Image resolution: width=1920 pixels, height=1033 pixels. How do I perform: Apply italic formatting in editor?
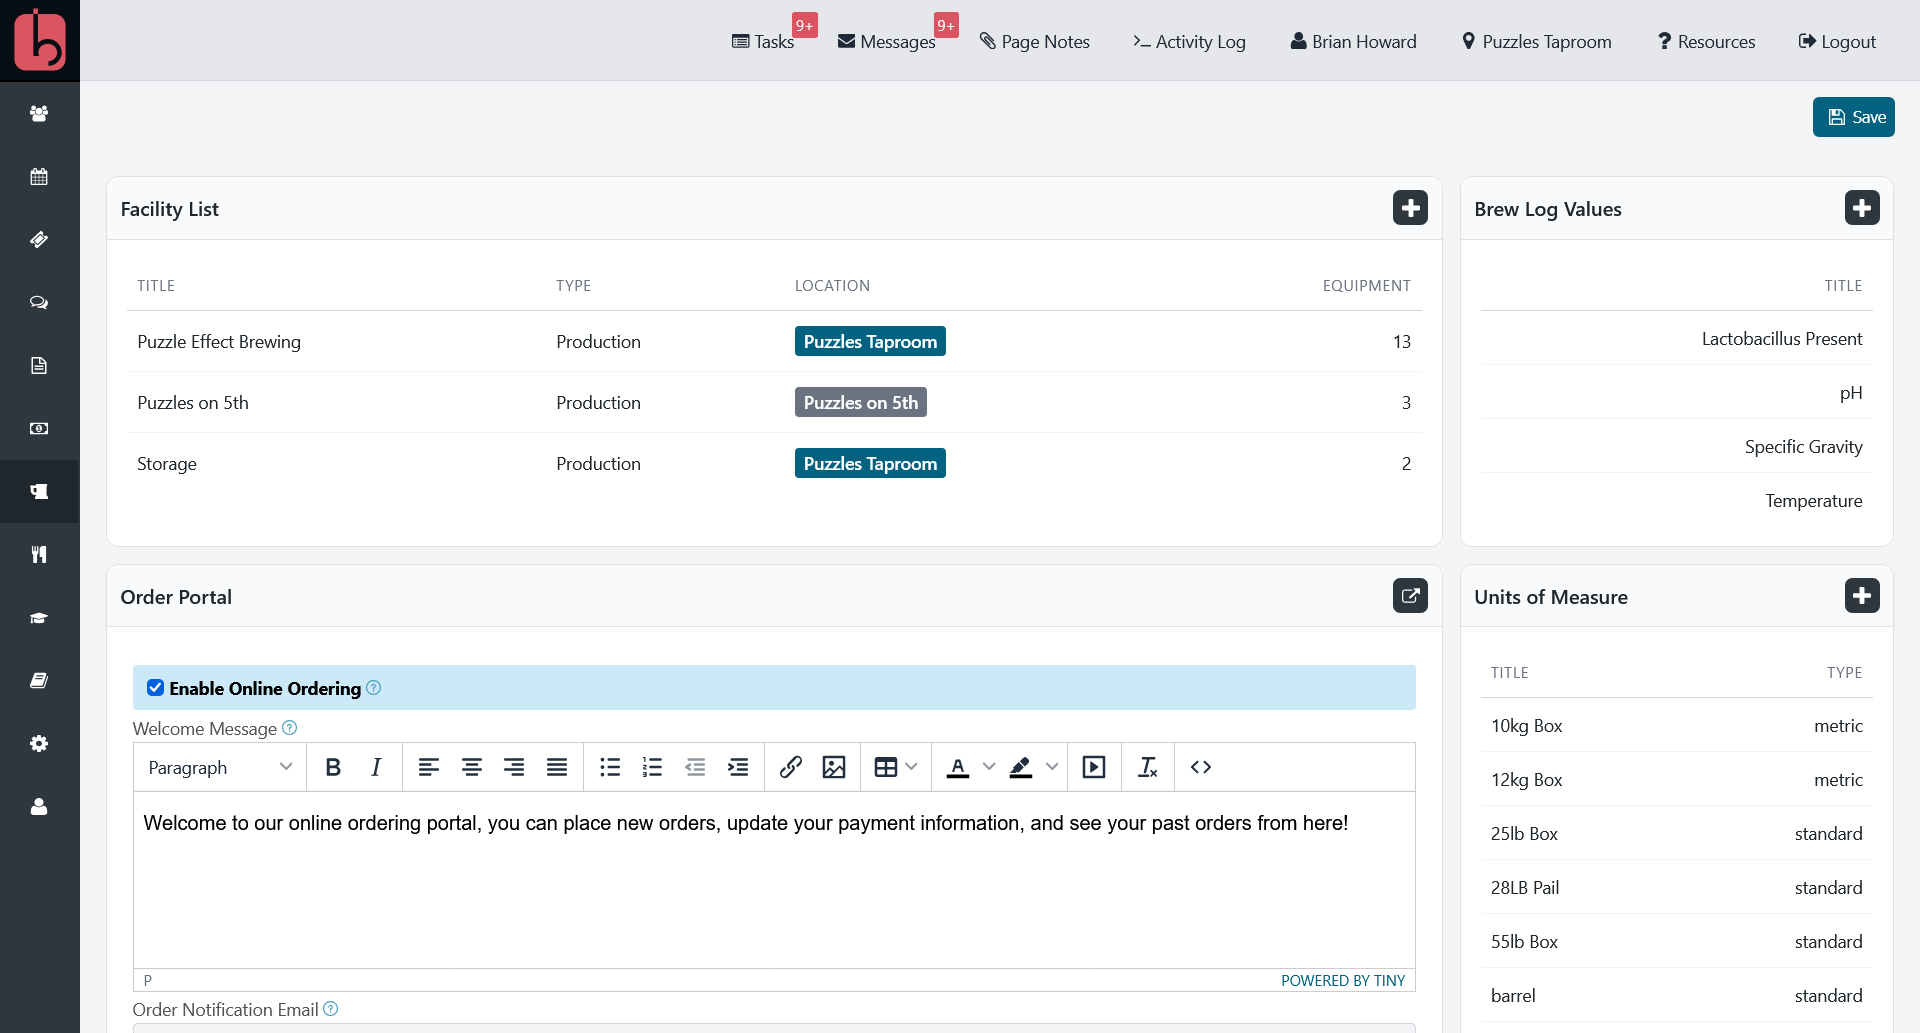coord(376,767)
